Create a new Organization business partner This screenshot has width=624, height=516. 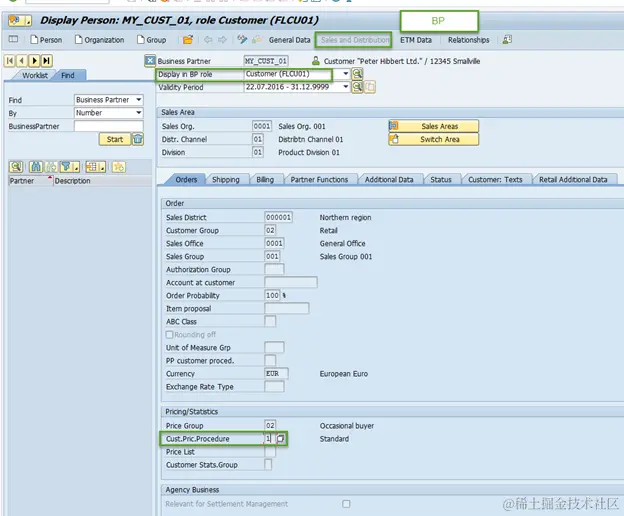pyautogui.click(x=99, y=40)
